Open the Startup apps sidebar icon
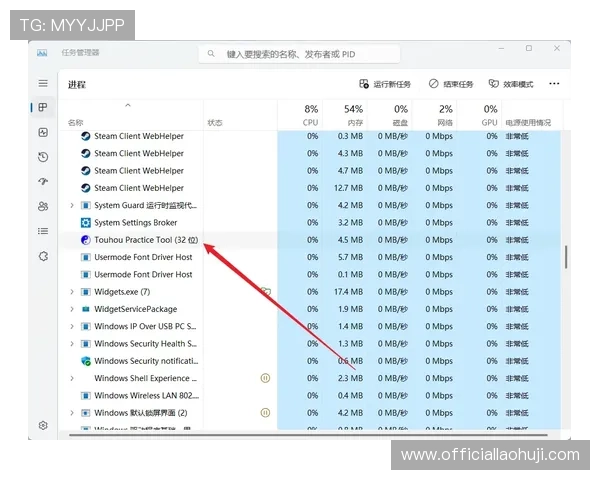The width and height of the screenshot is (600, 480). click(43, 182)
